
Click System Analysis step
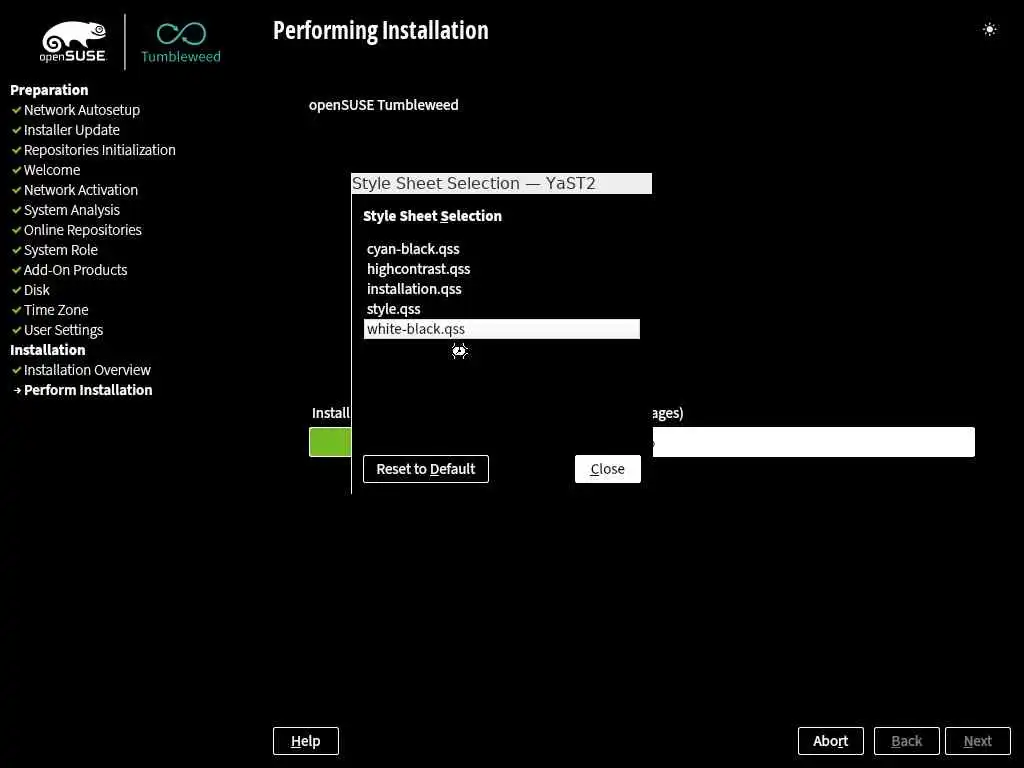tap(72, 210)
